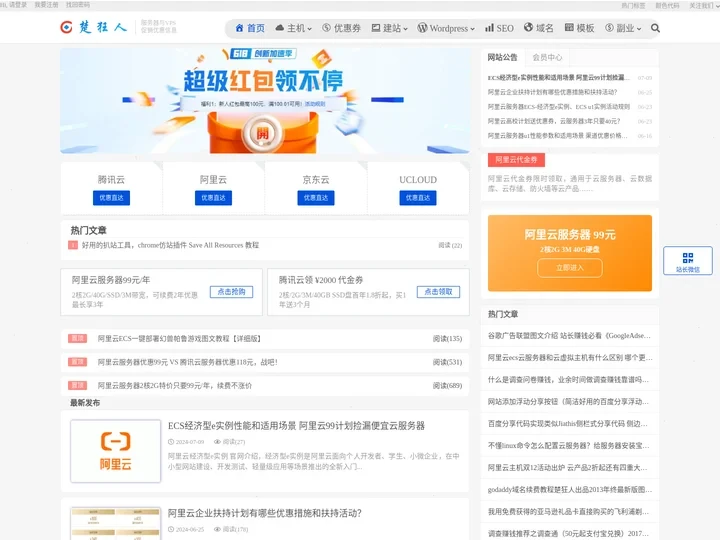Click 立即进入 on the orange 阿里云服务器 99元 card
Screen dimensions: 720x540
coord(569,268)
